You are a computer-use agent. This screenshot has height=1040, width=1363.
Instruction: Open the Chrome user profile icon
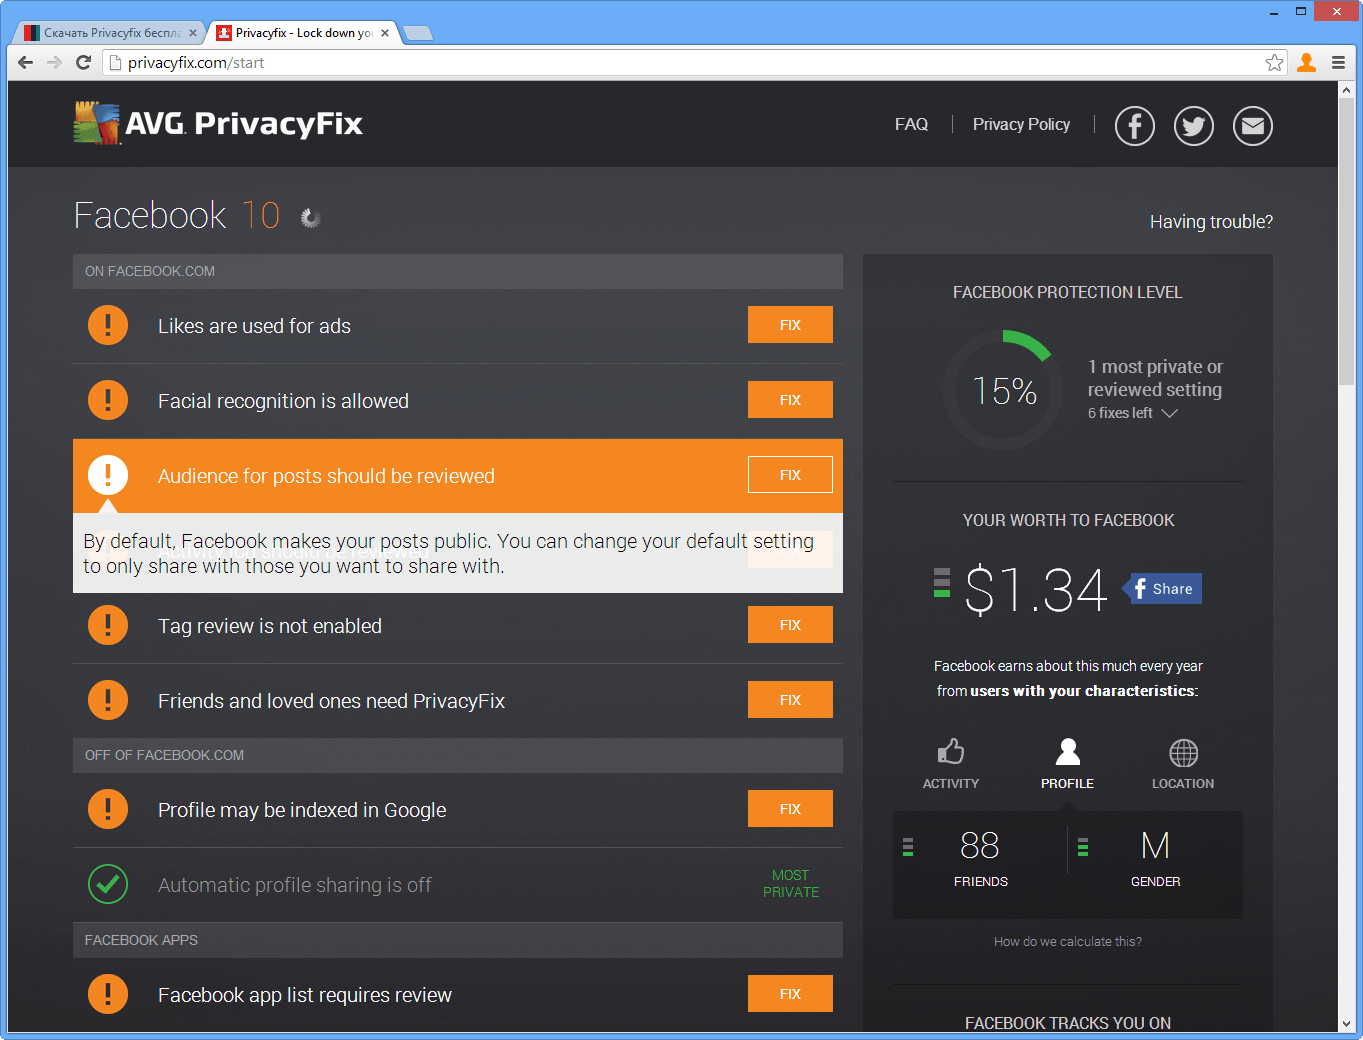coord(1306,63)
